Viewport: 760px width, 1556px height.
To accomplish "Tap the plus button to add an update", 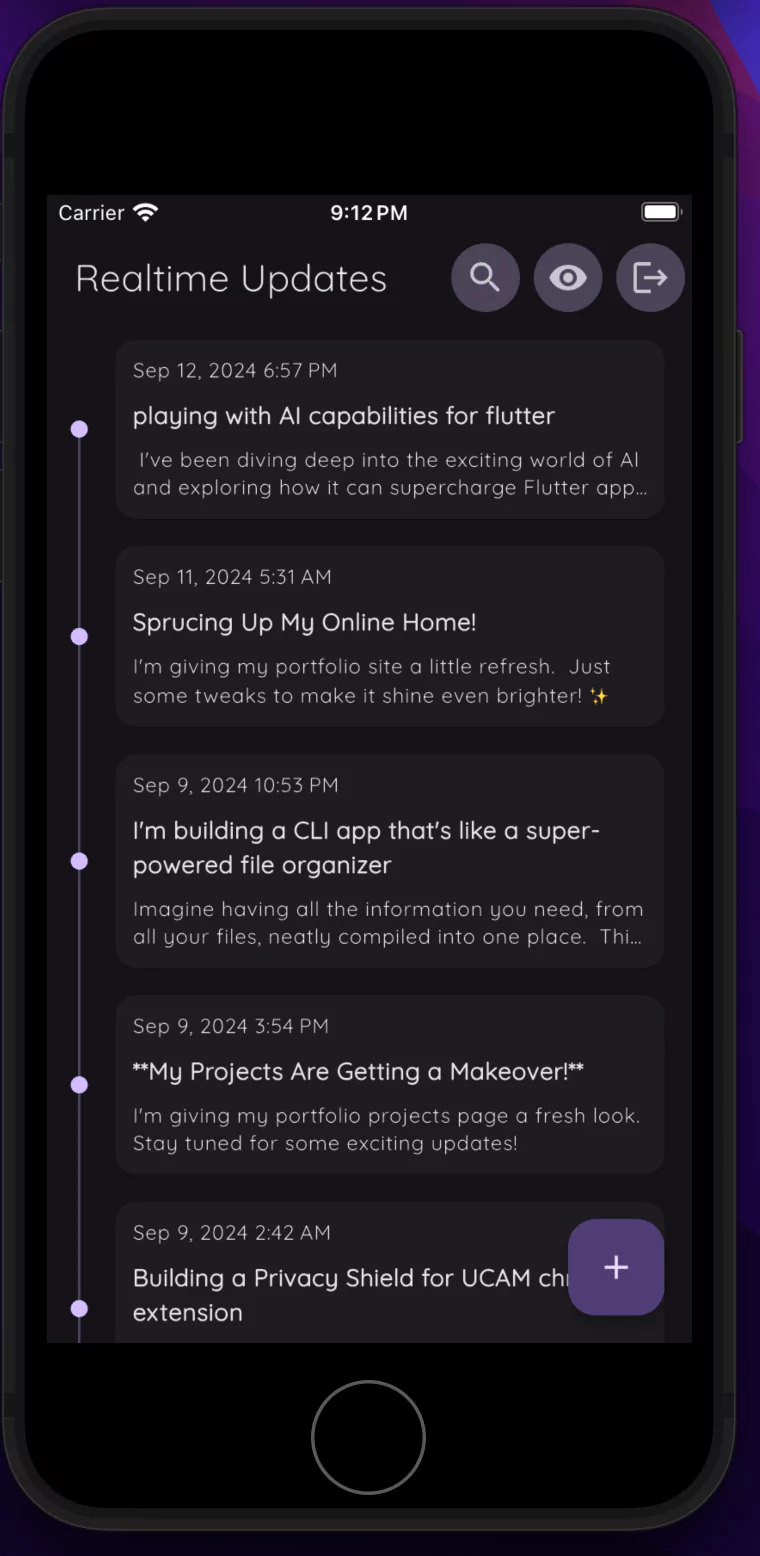I will click(616, 1267).
